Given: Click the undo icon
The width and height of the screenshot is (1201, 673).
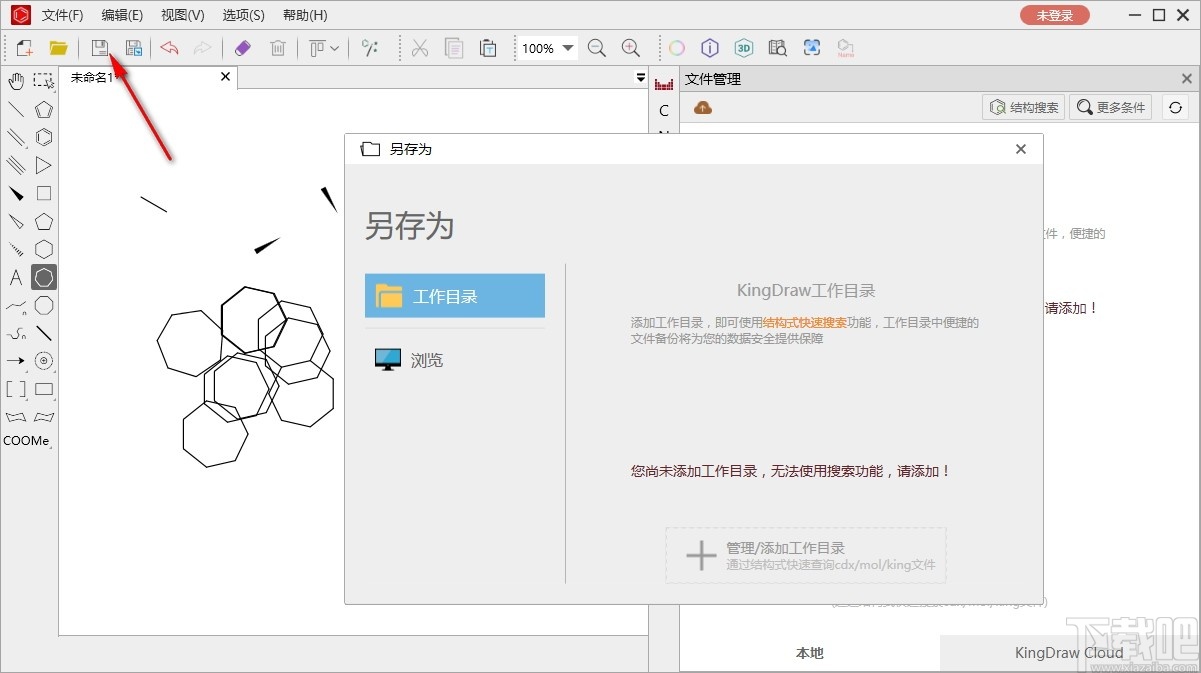Looking at the screenshot, I should pyautogui.click(x=168, y=47).
